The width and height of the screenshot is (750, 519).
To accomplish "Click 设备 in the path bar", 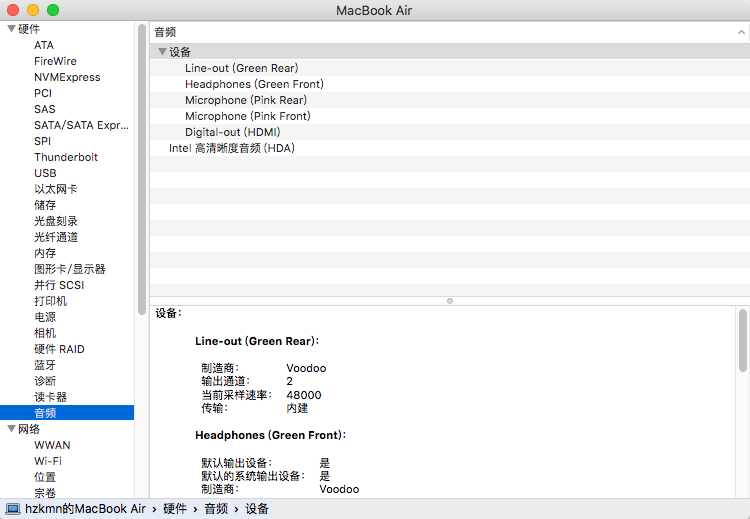I will (257, 509).
